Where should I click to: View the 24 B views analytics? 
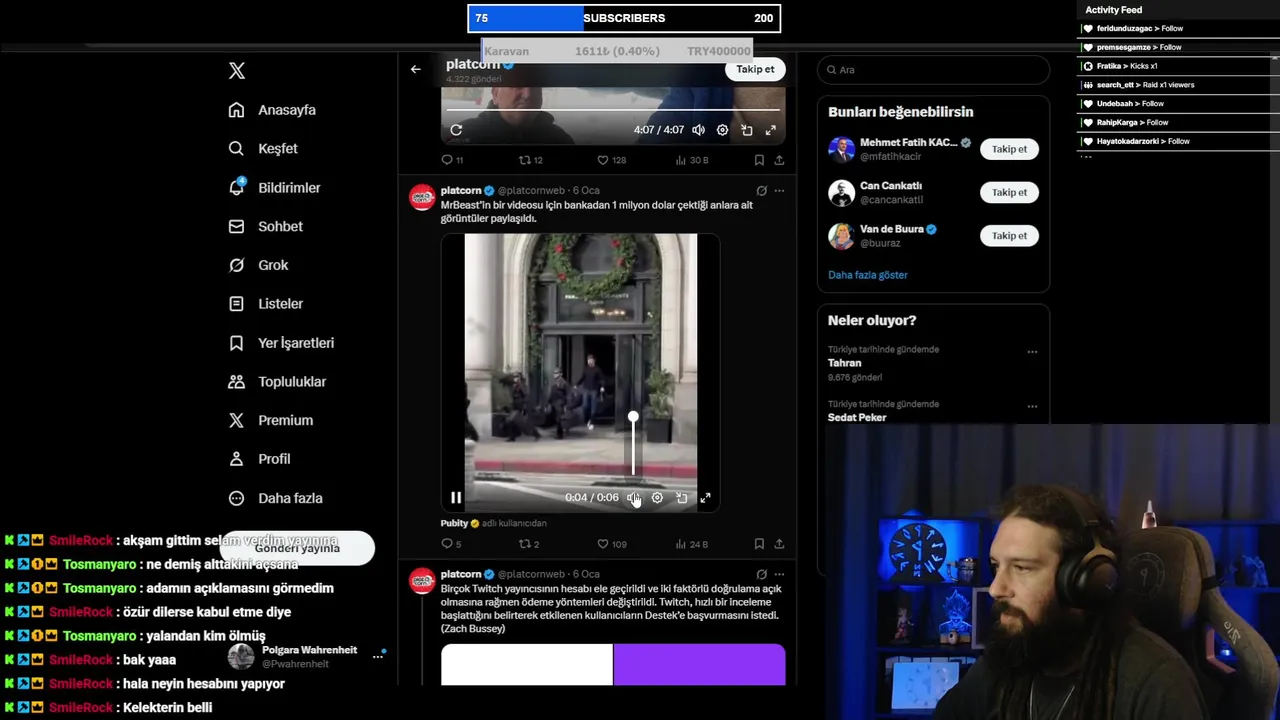691,544
